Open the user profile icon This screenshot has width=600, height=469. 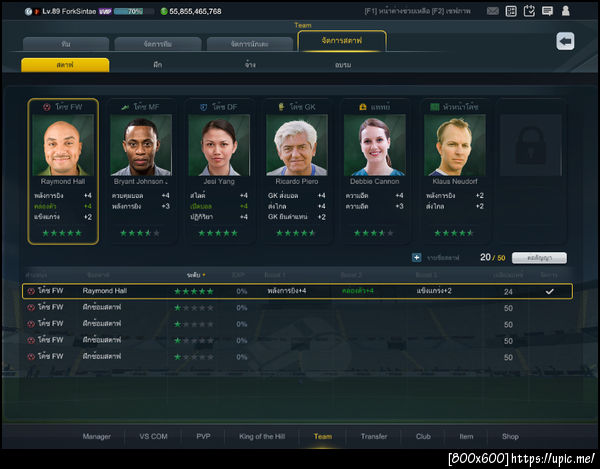pos(566,11)
